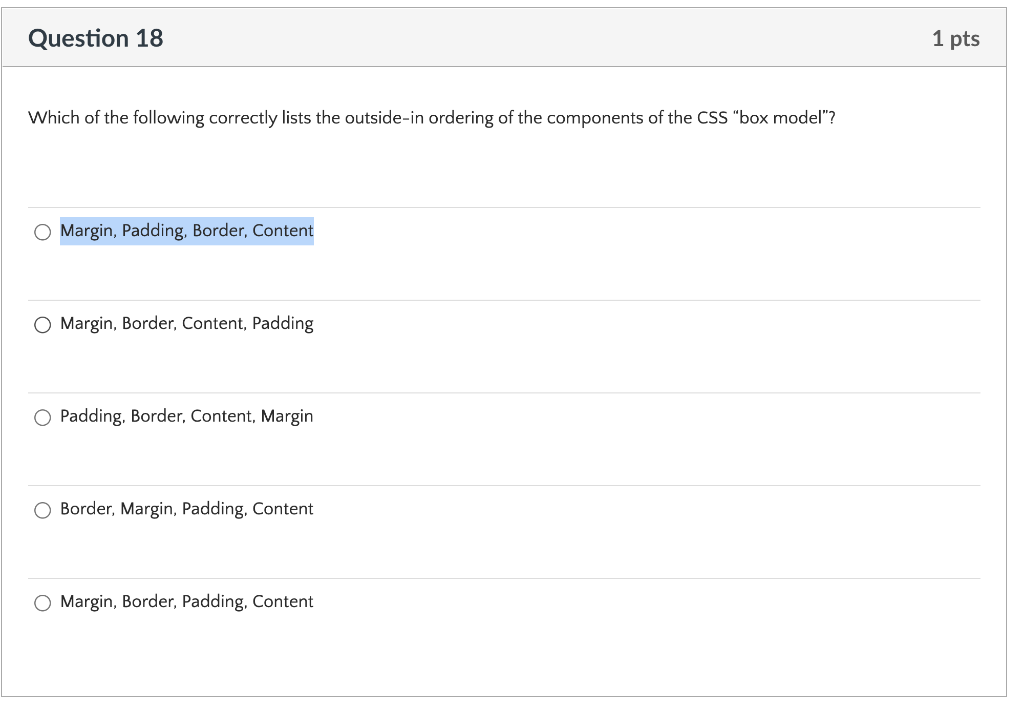Click the "Margin, Border, Content, Padding" answer label
Viewport: 1024px width, 708px height.
tap(187, 324)
